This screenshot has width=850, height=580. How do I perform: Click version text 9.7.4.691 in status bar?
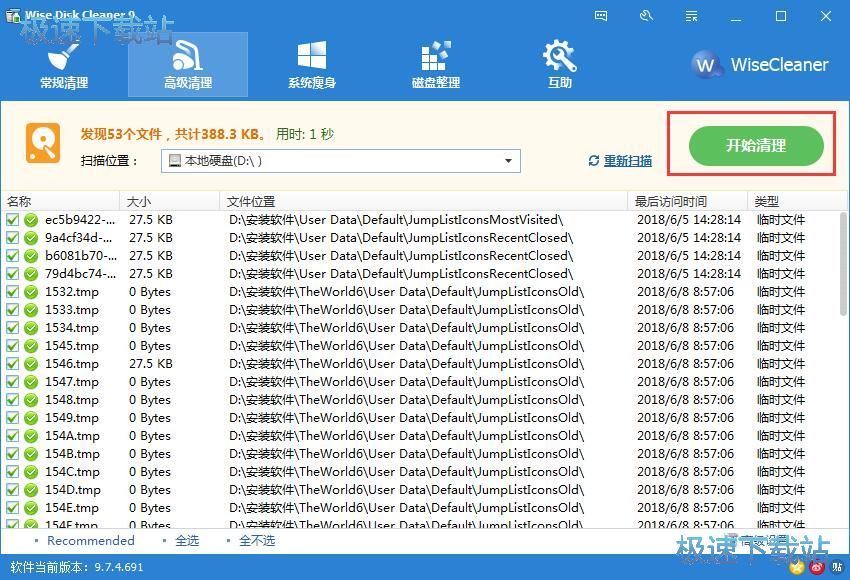119,568
